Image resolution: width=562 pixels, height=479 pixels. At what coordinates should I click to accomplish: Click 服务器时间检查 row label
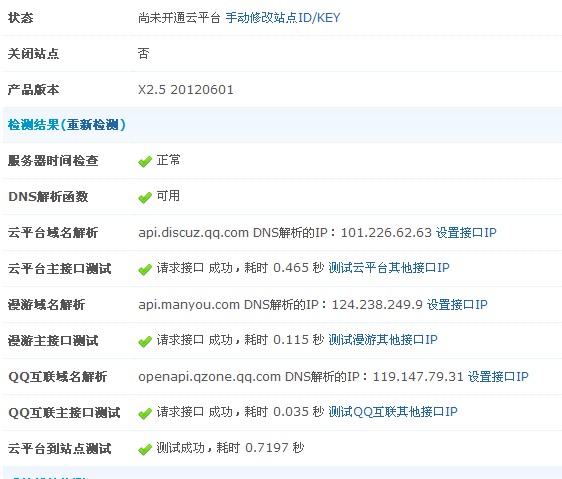point(53,161)
